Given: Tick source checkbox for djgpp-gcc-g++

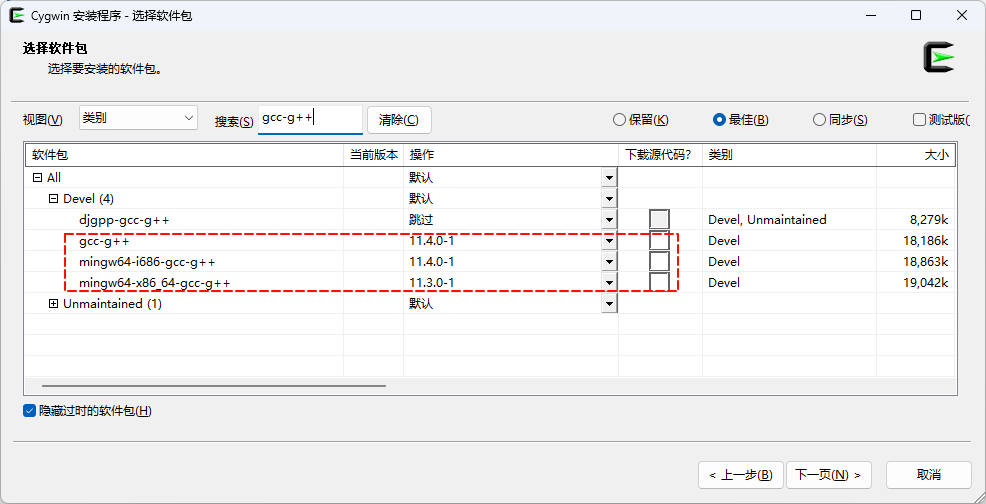Looking at the screenshot, I should coord(659,220).
